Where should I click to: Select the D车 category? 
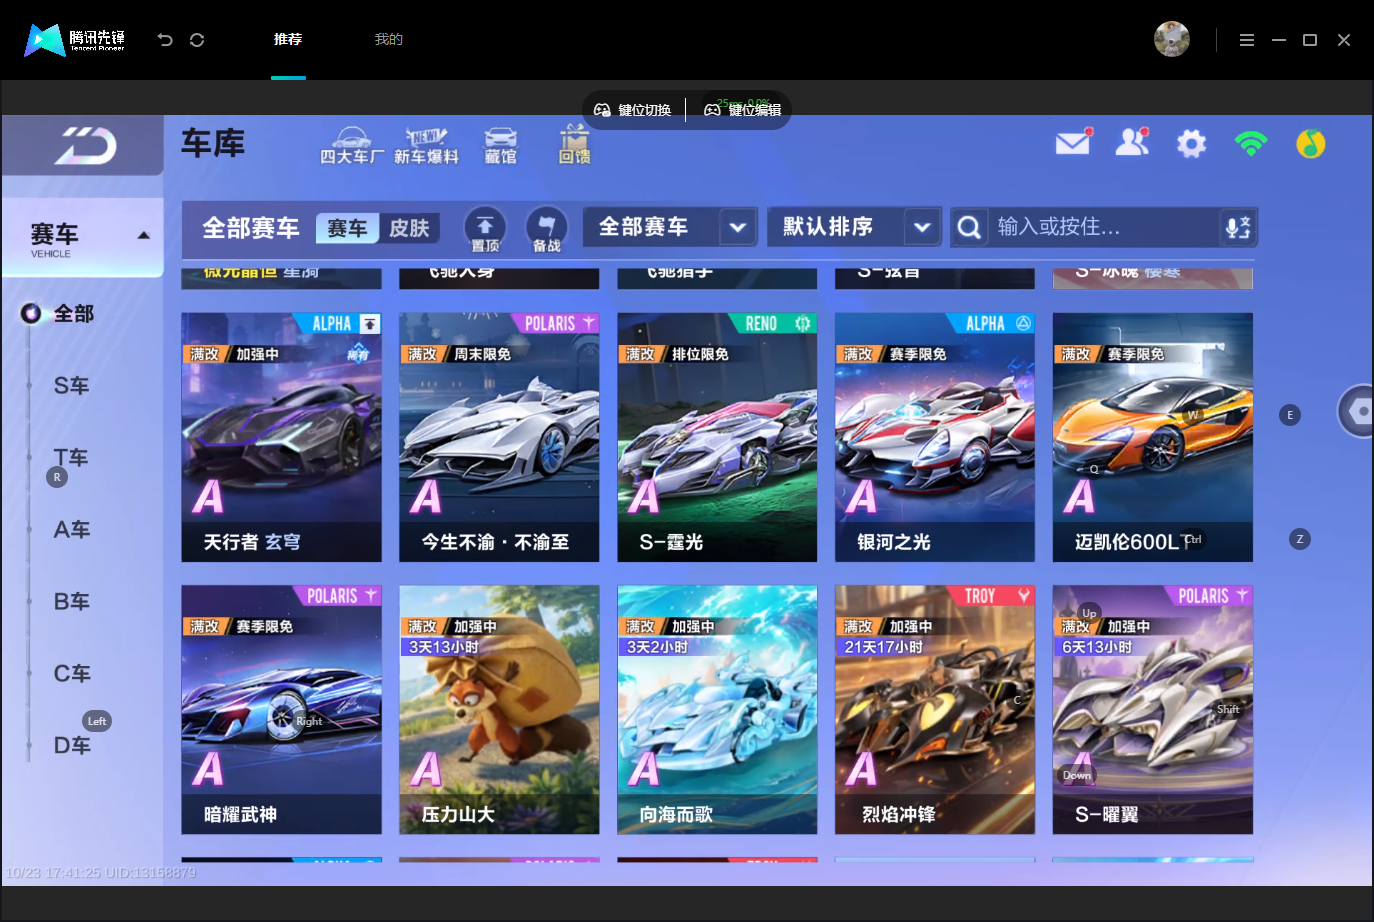(x=71, y=746)
